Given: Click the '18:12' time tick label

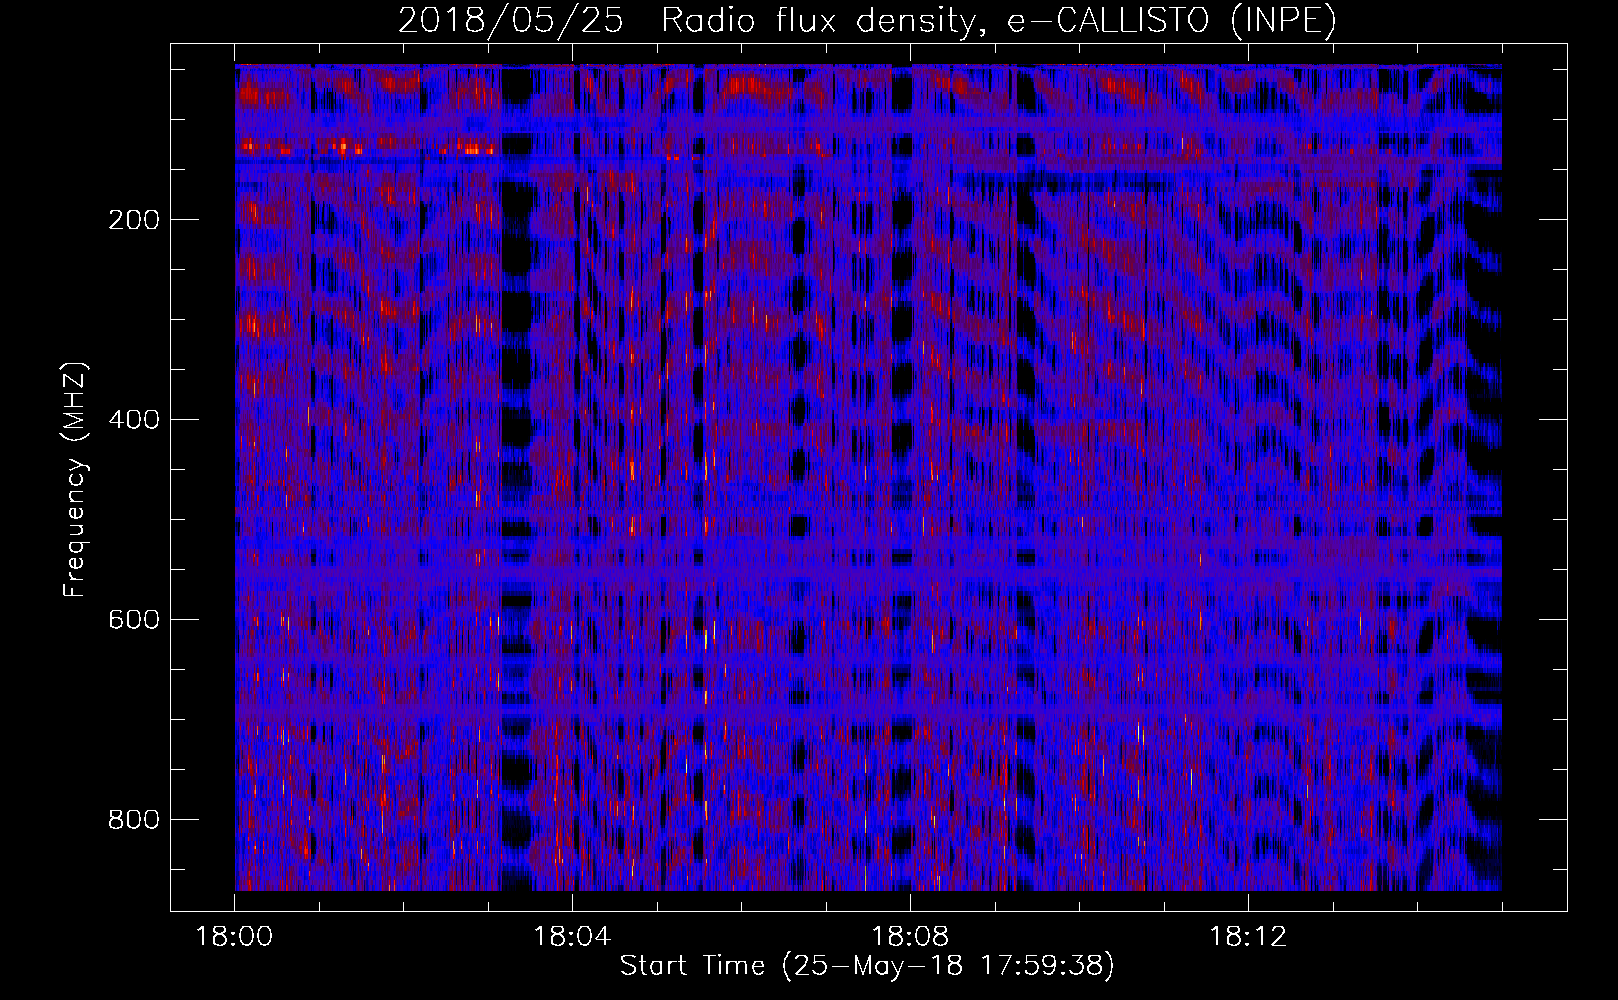Looking at the screenshot, I should 1248,937.
